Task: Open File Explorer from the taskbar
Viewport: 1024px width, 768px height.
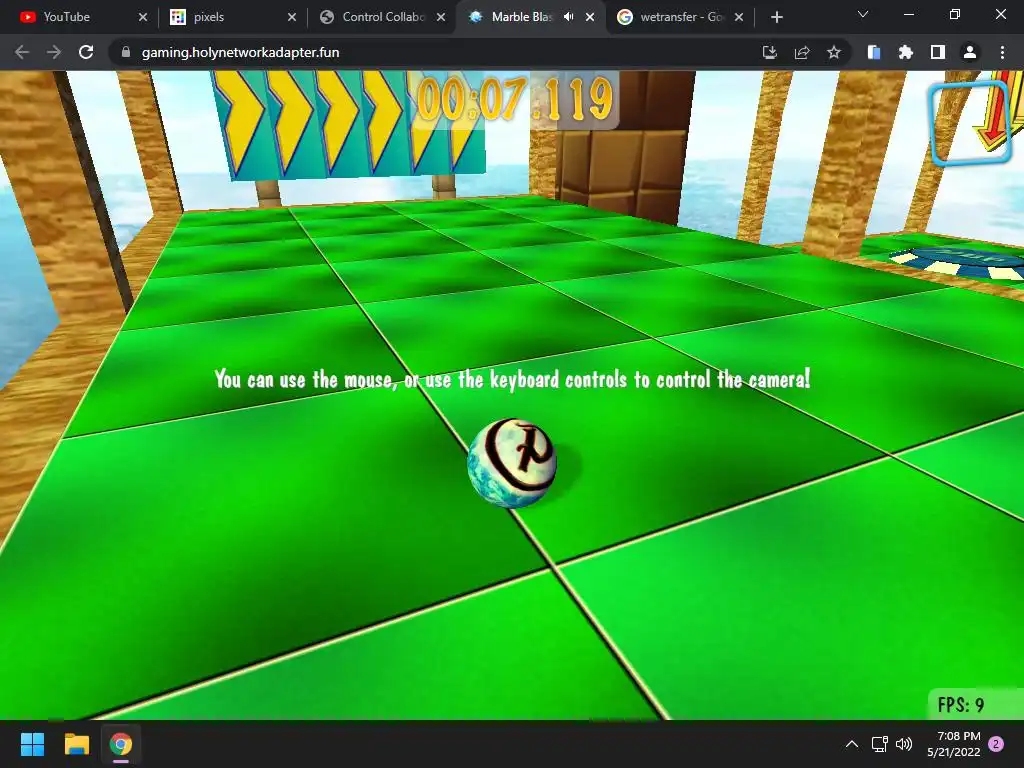Action: coord(76,744)
